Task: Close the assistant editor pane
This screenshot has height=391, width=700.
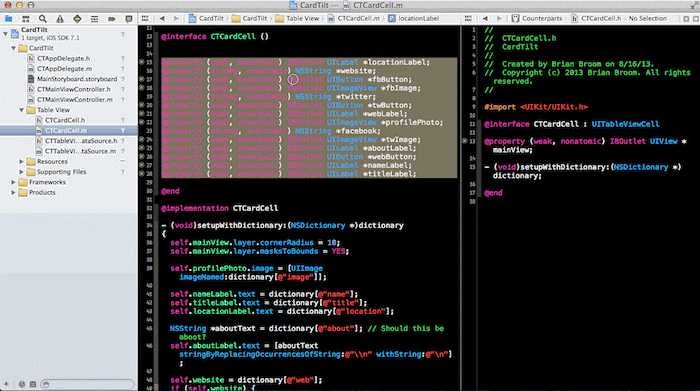Action: [696, 19]
